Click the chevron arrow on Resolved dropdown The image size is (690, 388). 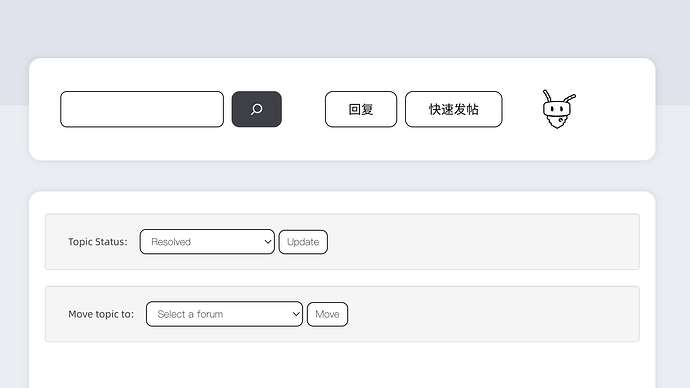coord(268,242)
